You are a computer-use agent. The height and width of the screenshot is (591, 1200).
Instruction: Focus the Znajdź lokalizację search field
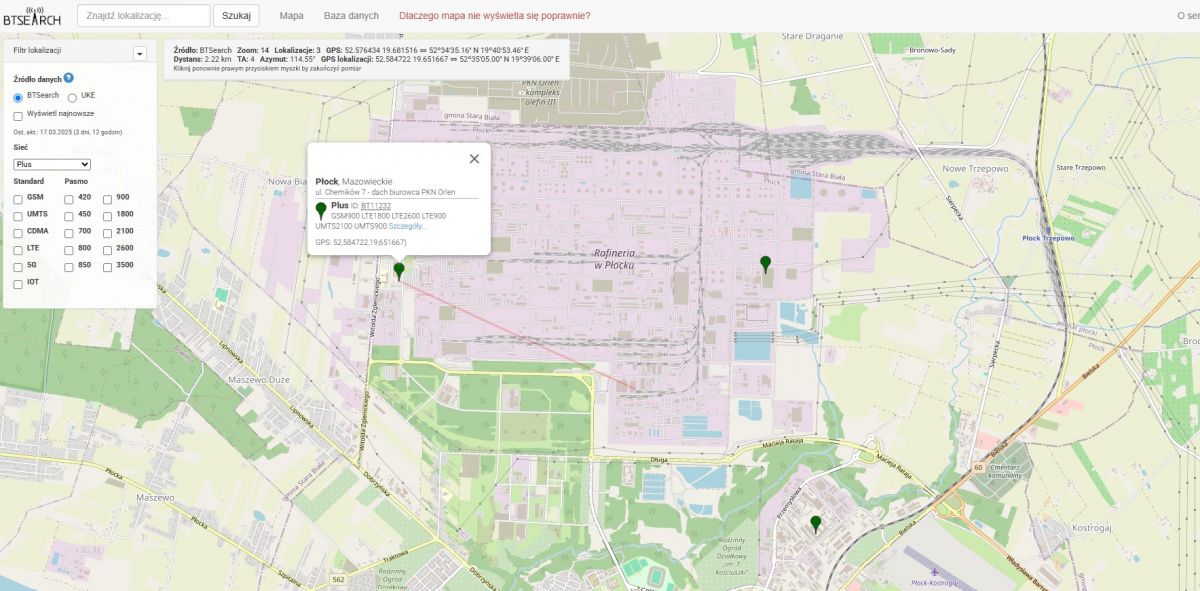143,16
